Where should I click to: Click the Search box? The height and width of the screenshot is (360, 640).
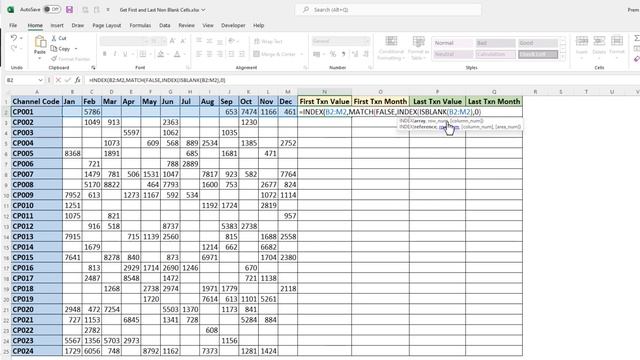(388, 9)
